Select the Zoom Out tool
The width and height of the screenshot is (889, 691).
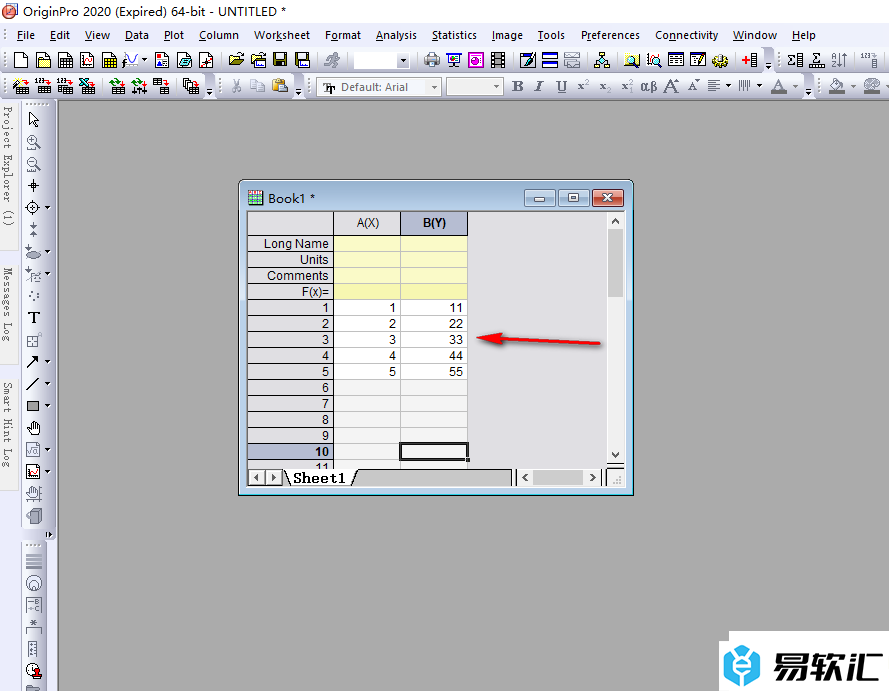point(33,164)
